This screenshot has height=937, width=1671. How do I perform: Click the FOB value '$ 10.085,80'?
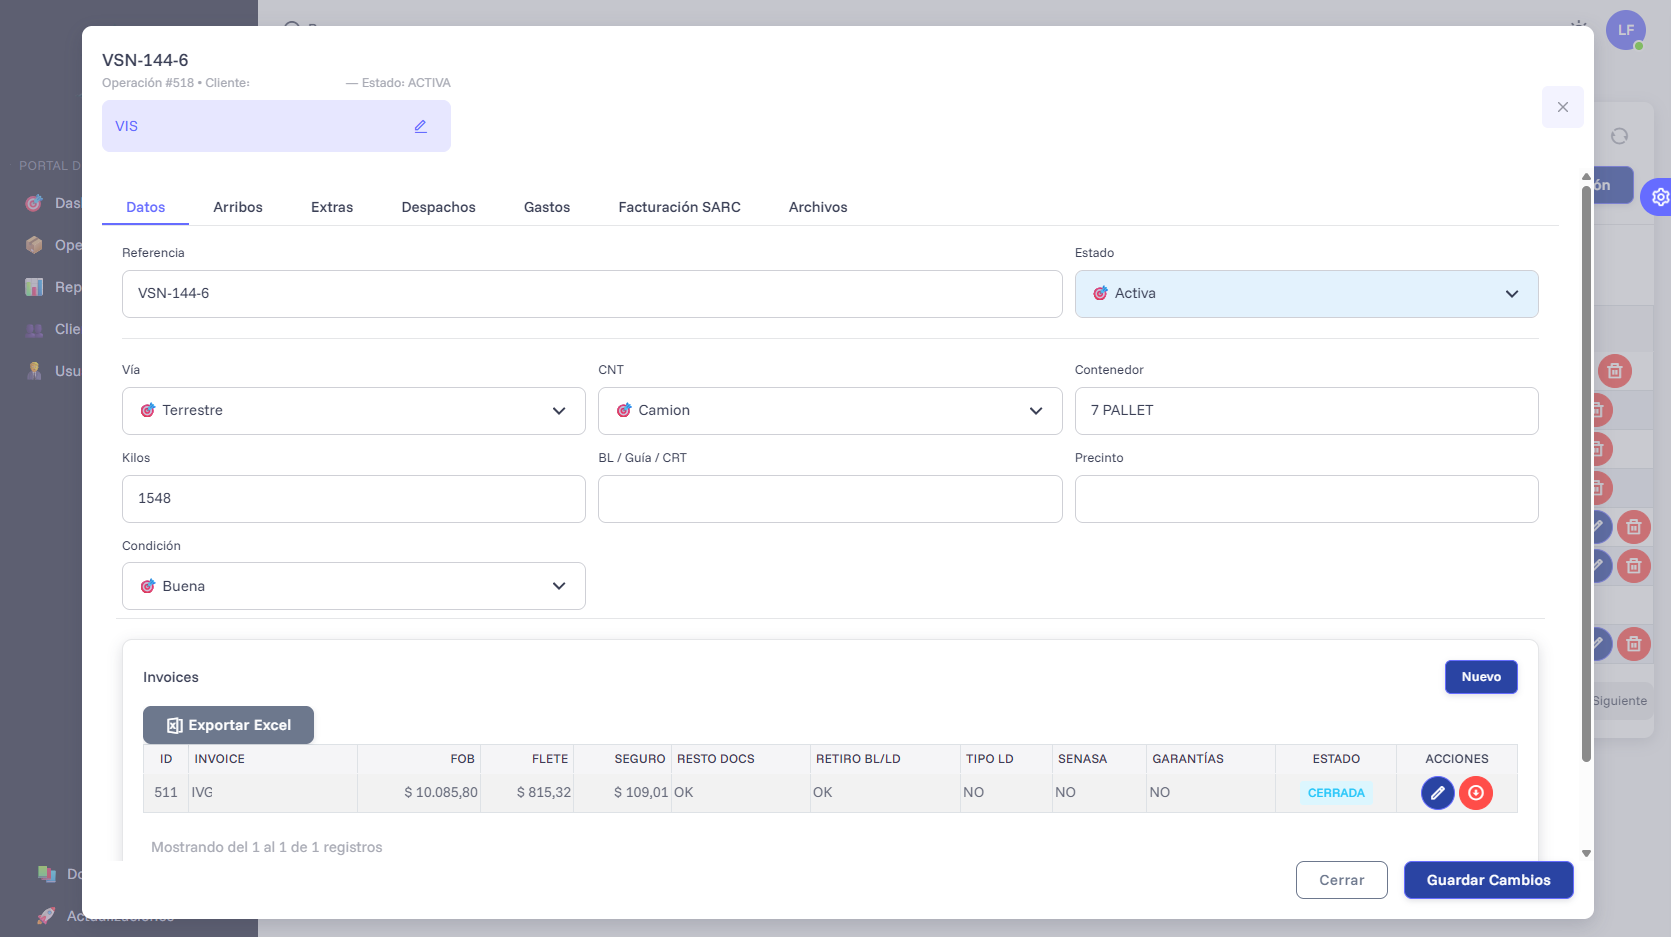click(x=441, y=792)
